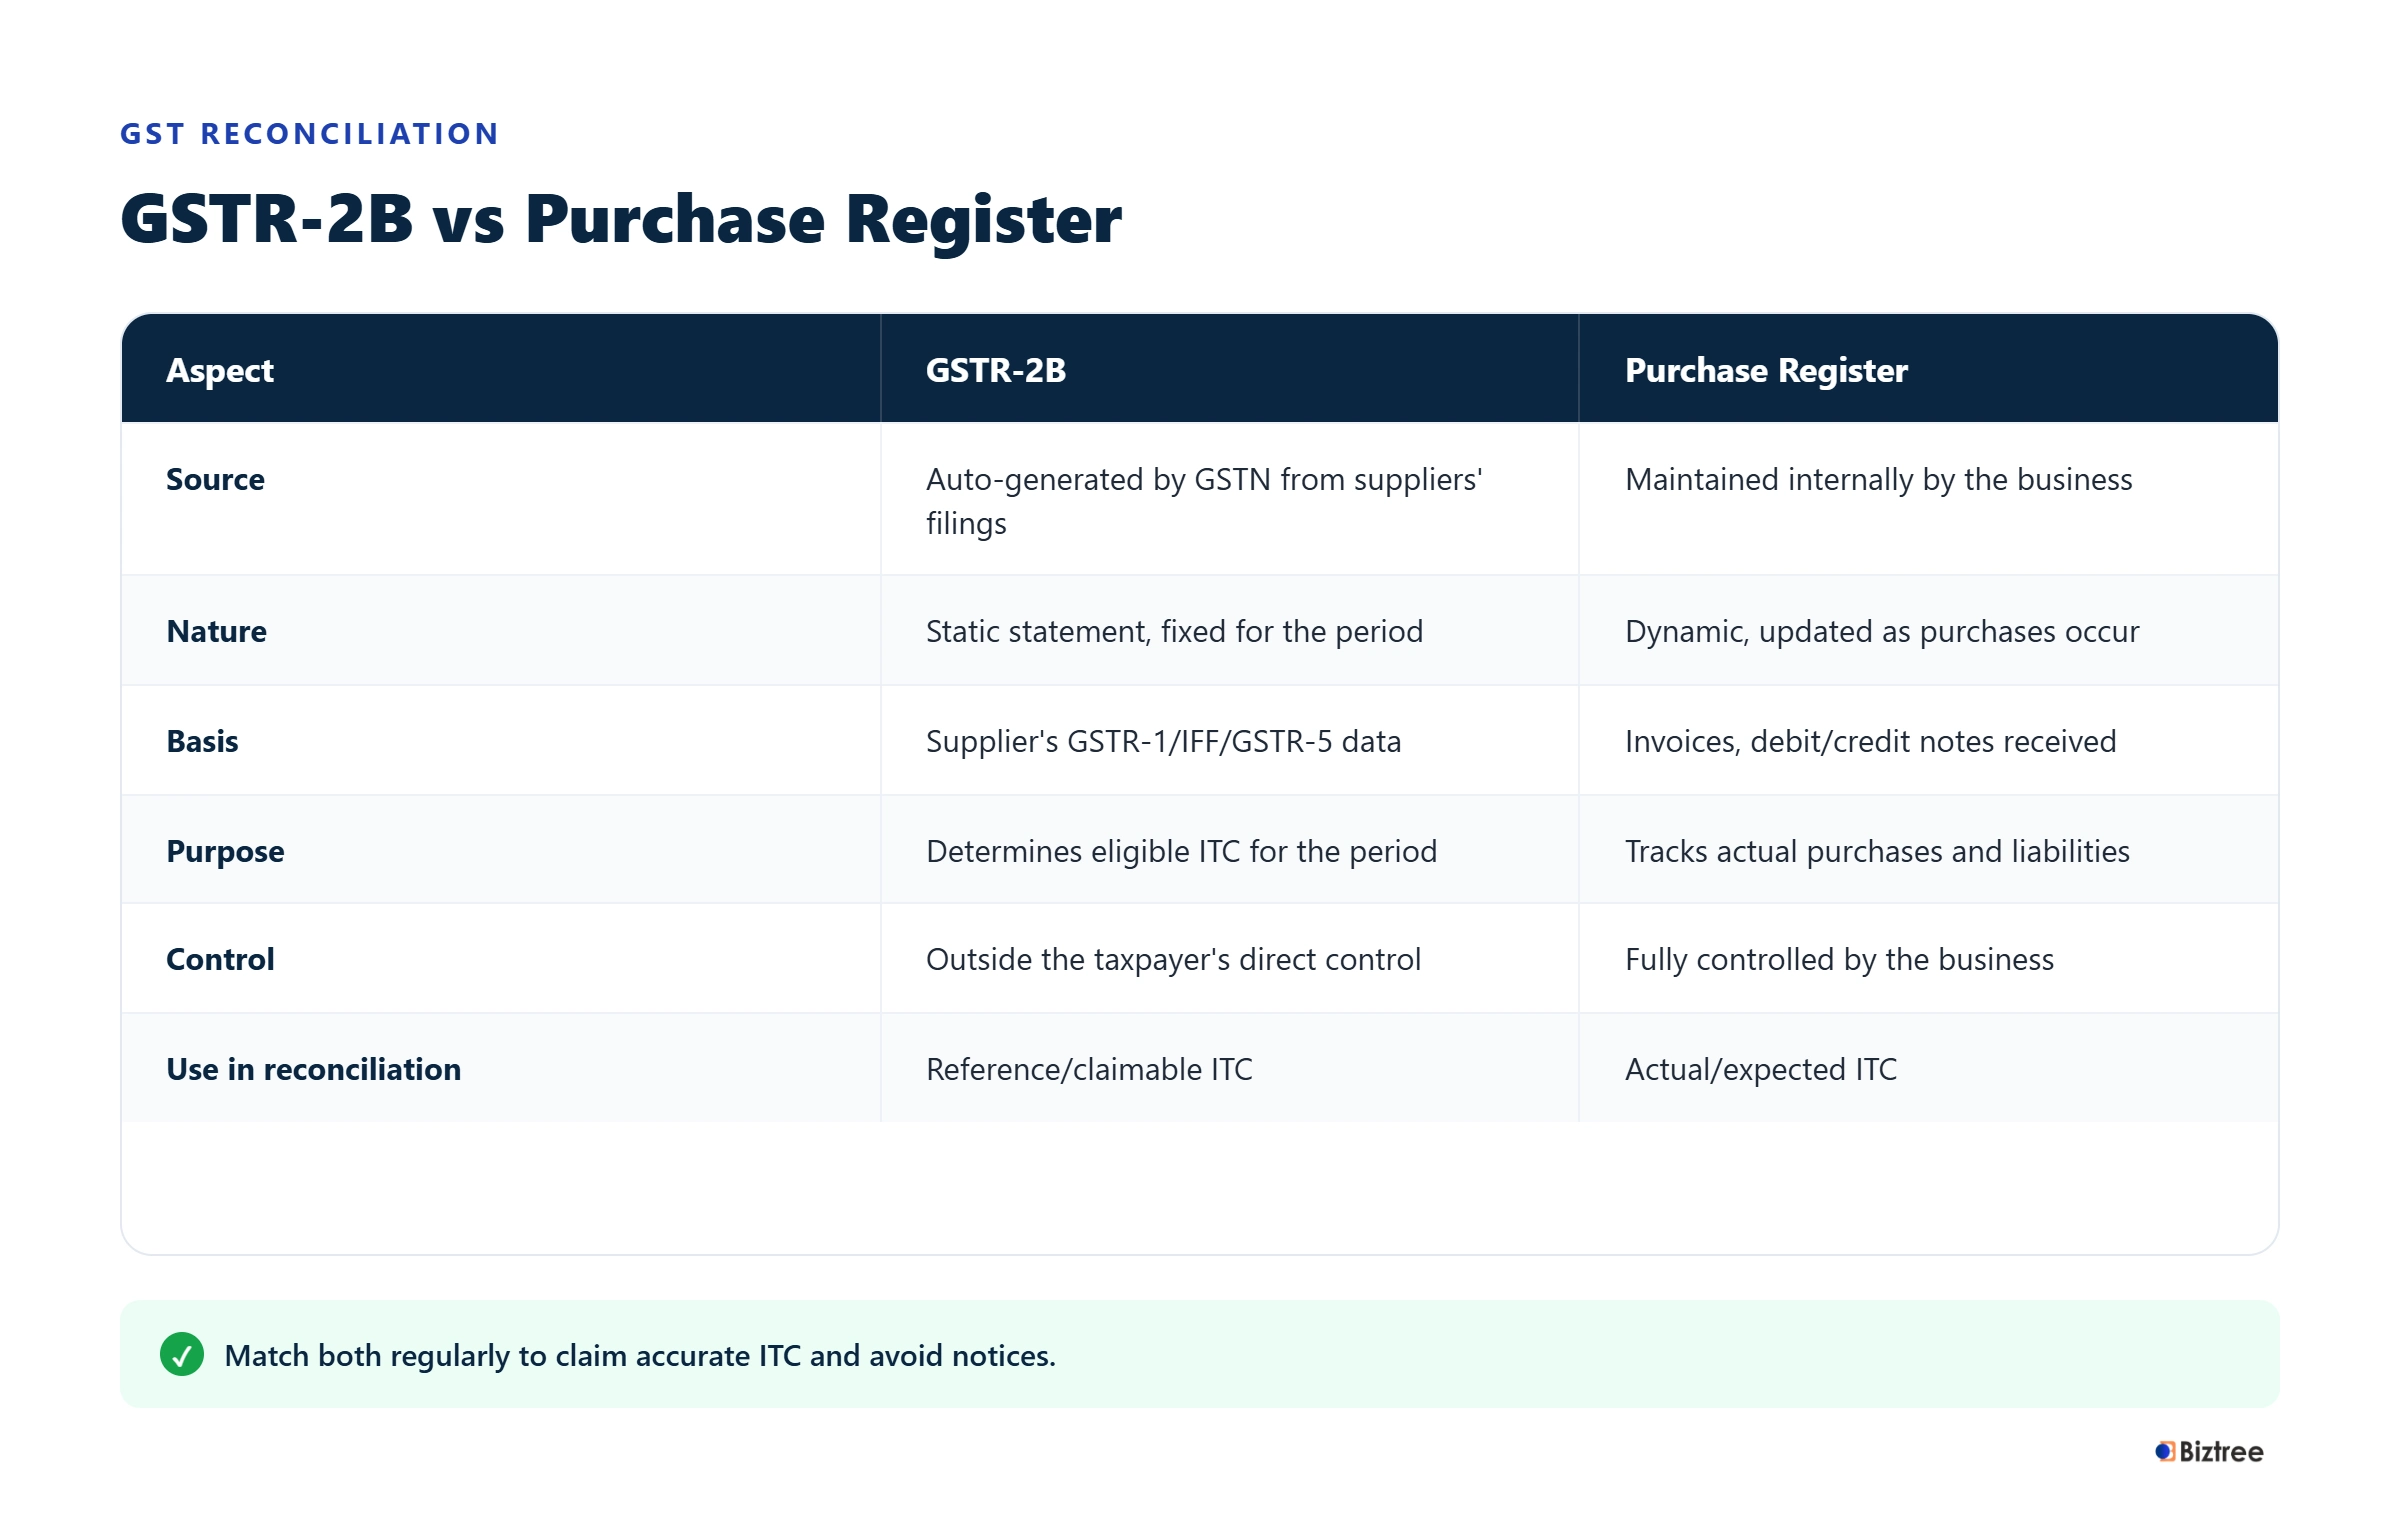Click the 'Use in reconciliation' row label
This screenshot has width=2400, height=1520.
tap(313, 1069)
